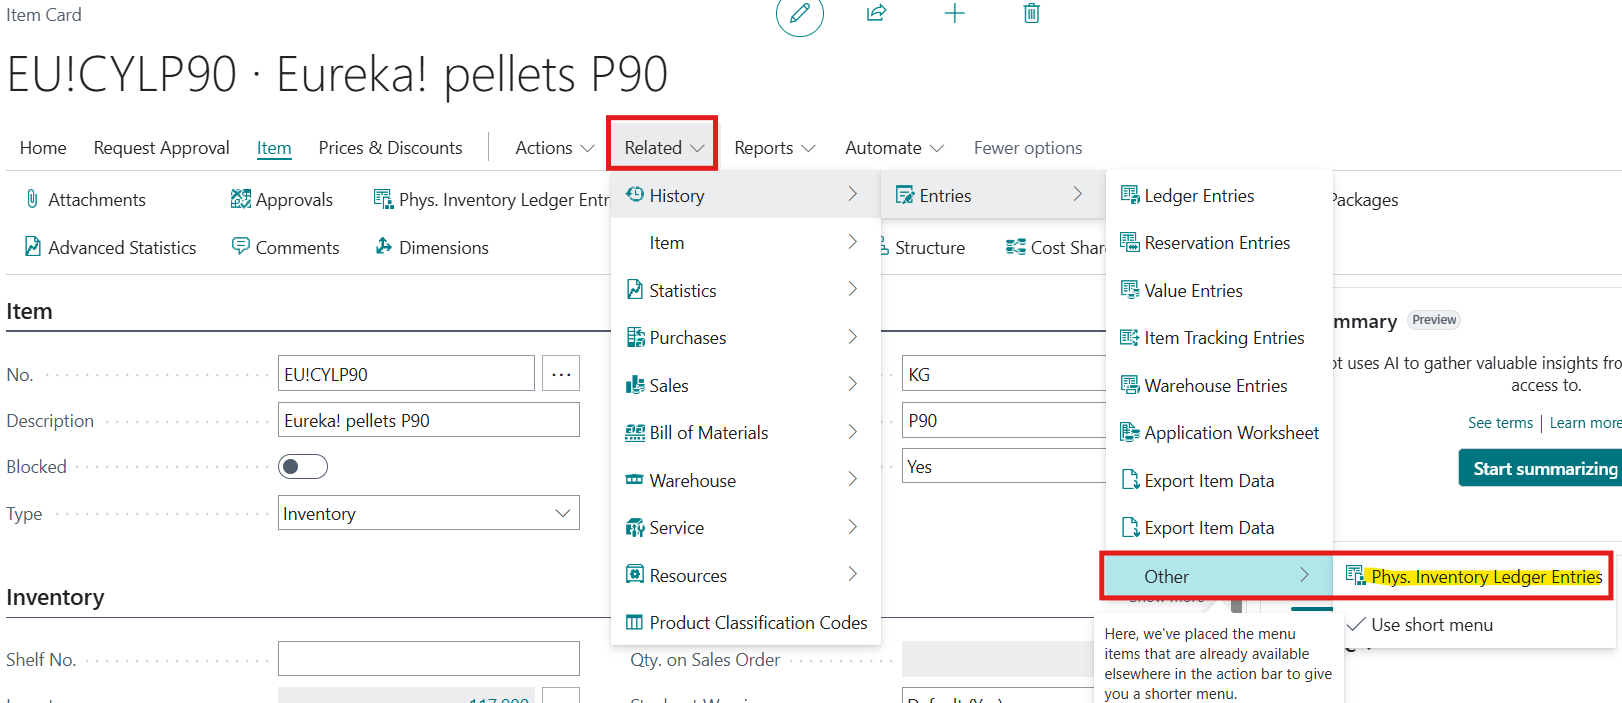Click Start summarizing button

tap(1540, 468)
